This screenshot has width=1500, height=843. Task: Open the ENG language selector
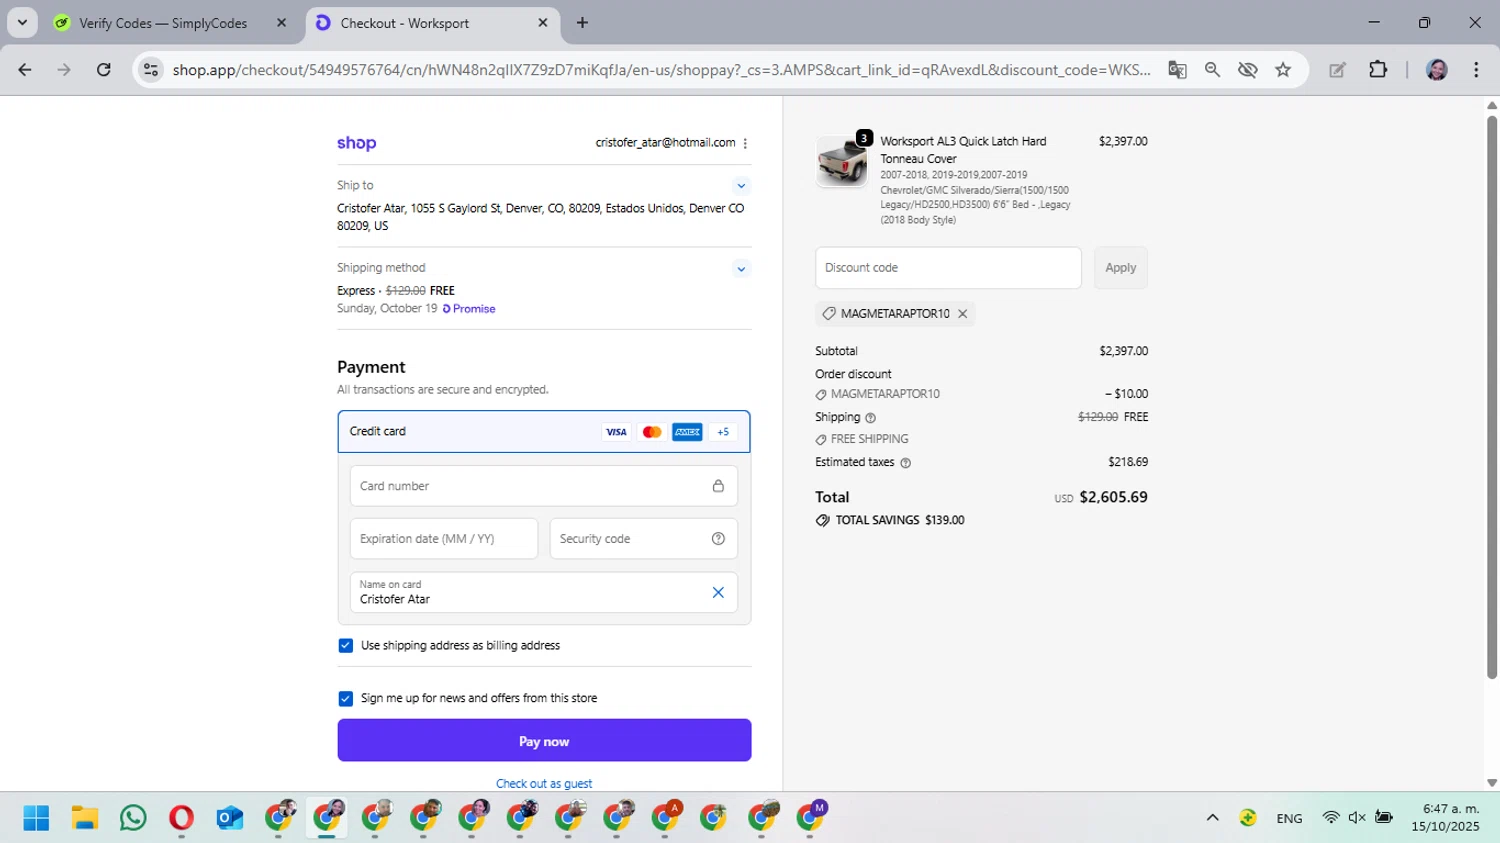[x=1289, y=818]
